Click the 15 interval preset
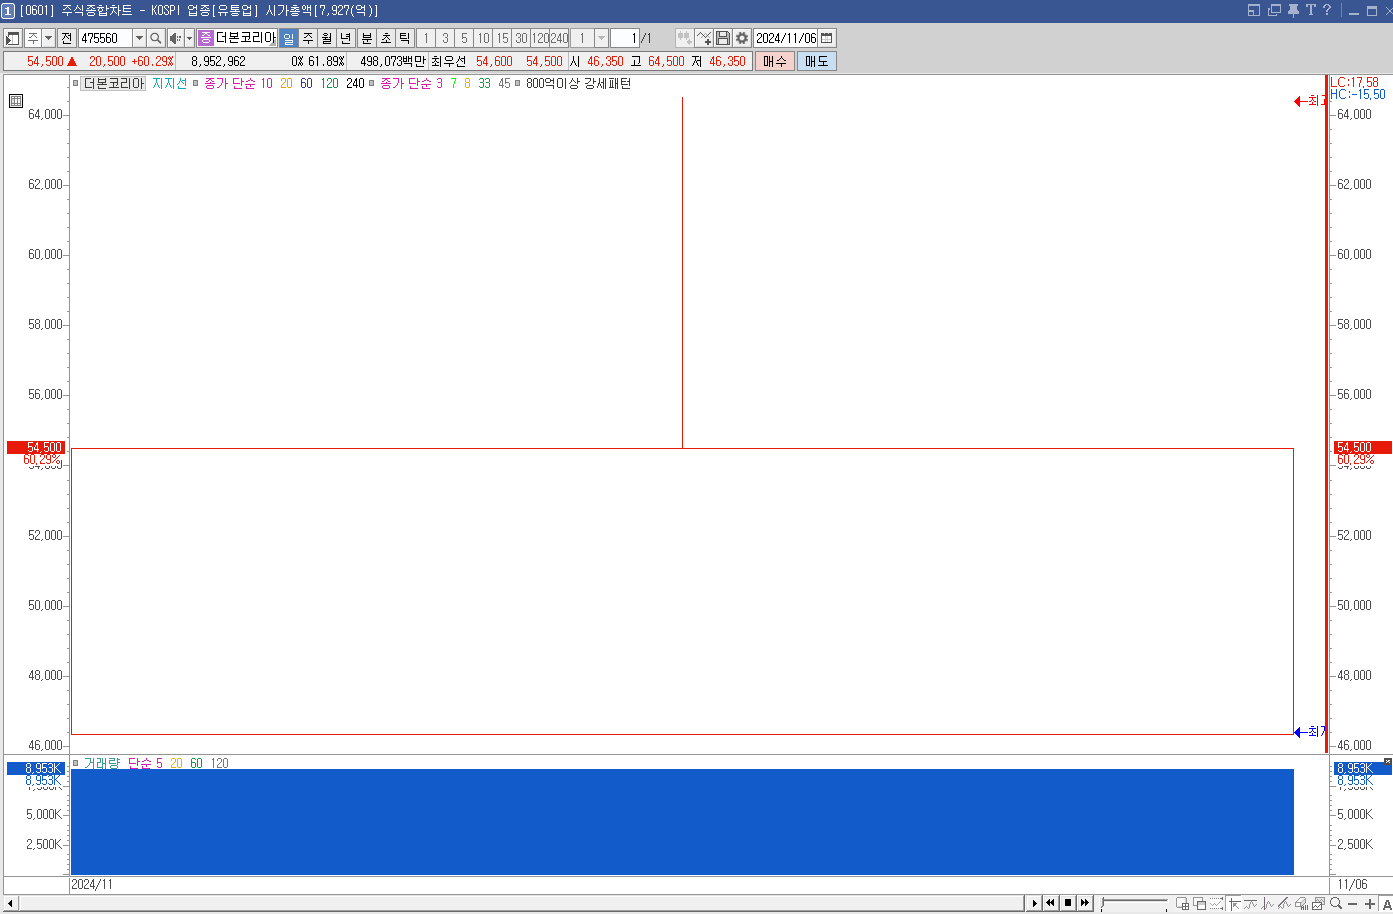Viewport: 1393px width, 914px height. point(502,38)
